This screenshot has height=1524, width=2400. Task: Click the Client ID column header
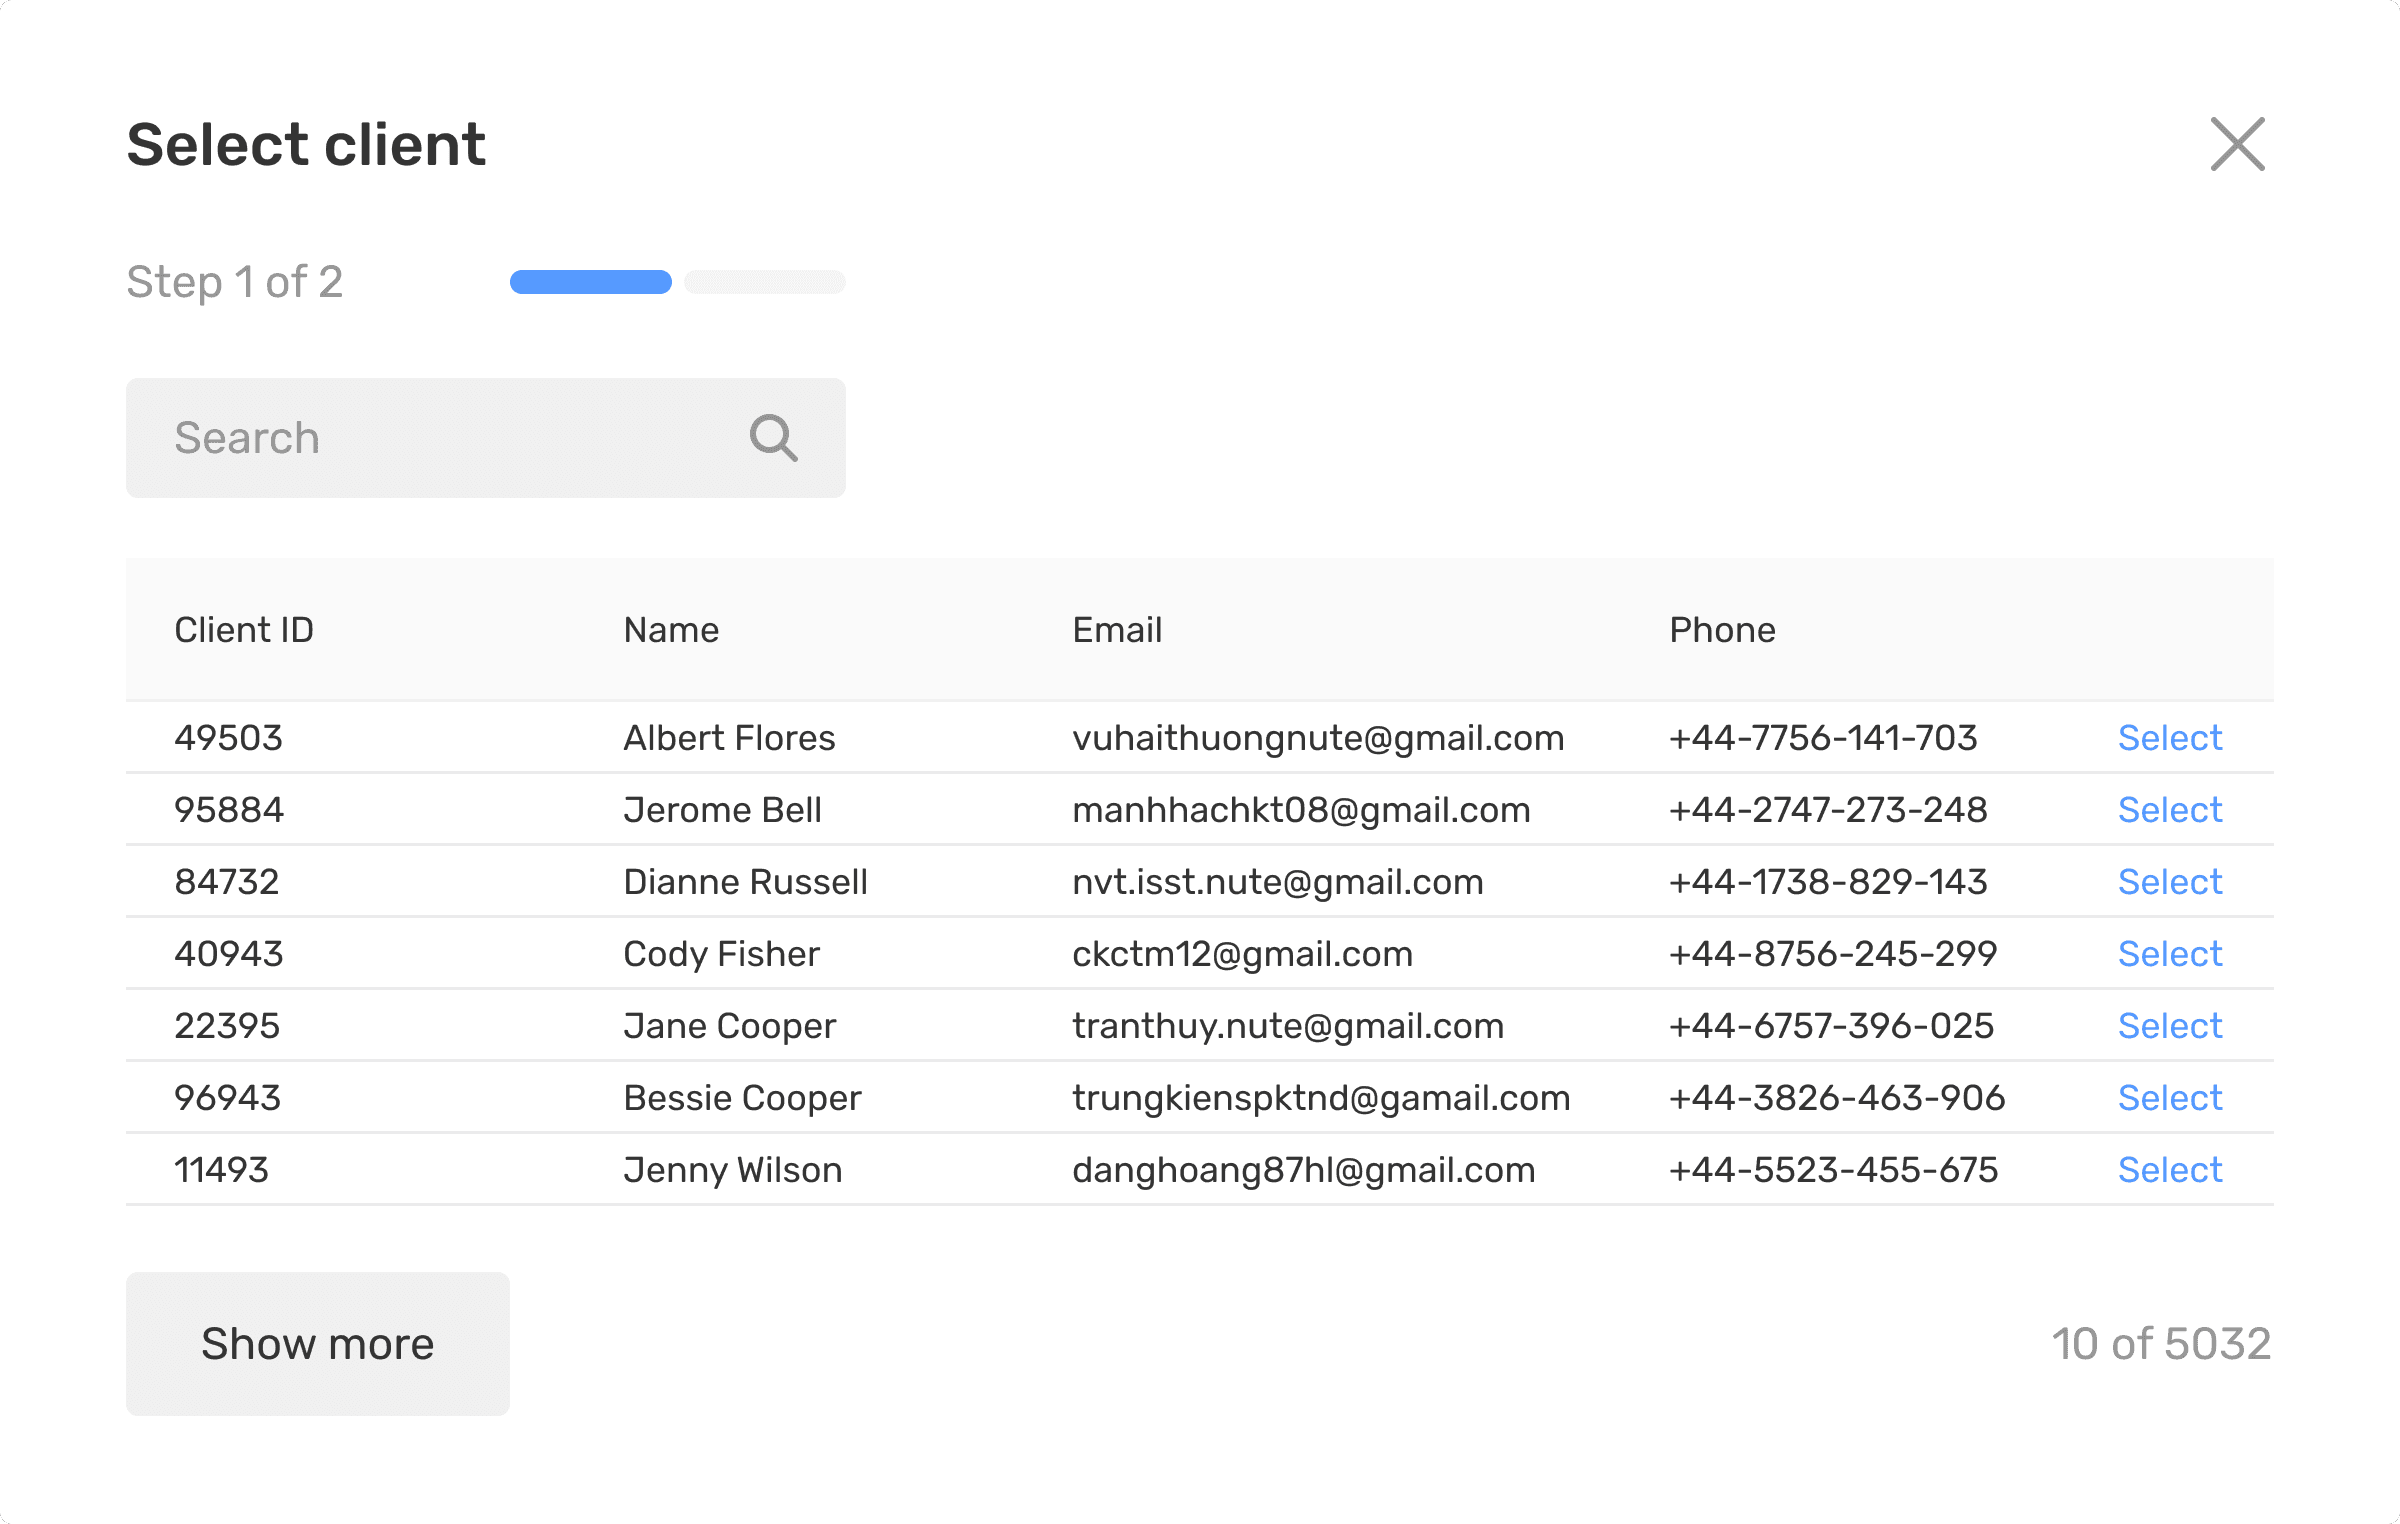[x=244, y=630]
